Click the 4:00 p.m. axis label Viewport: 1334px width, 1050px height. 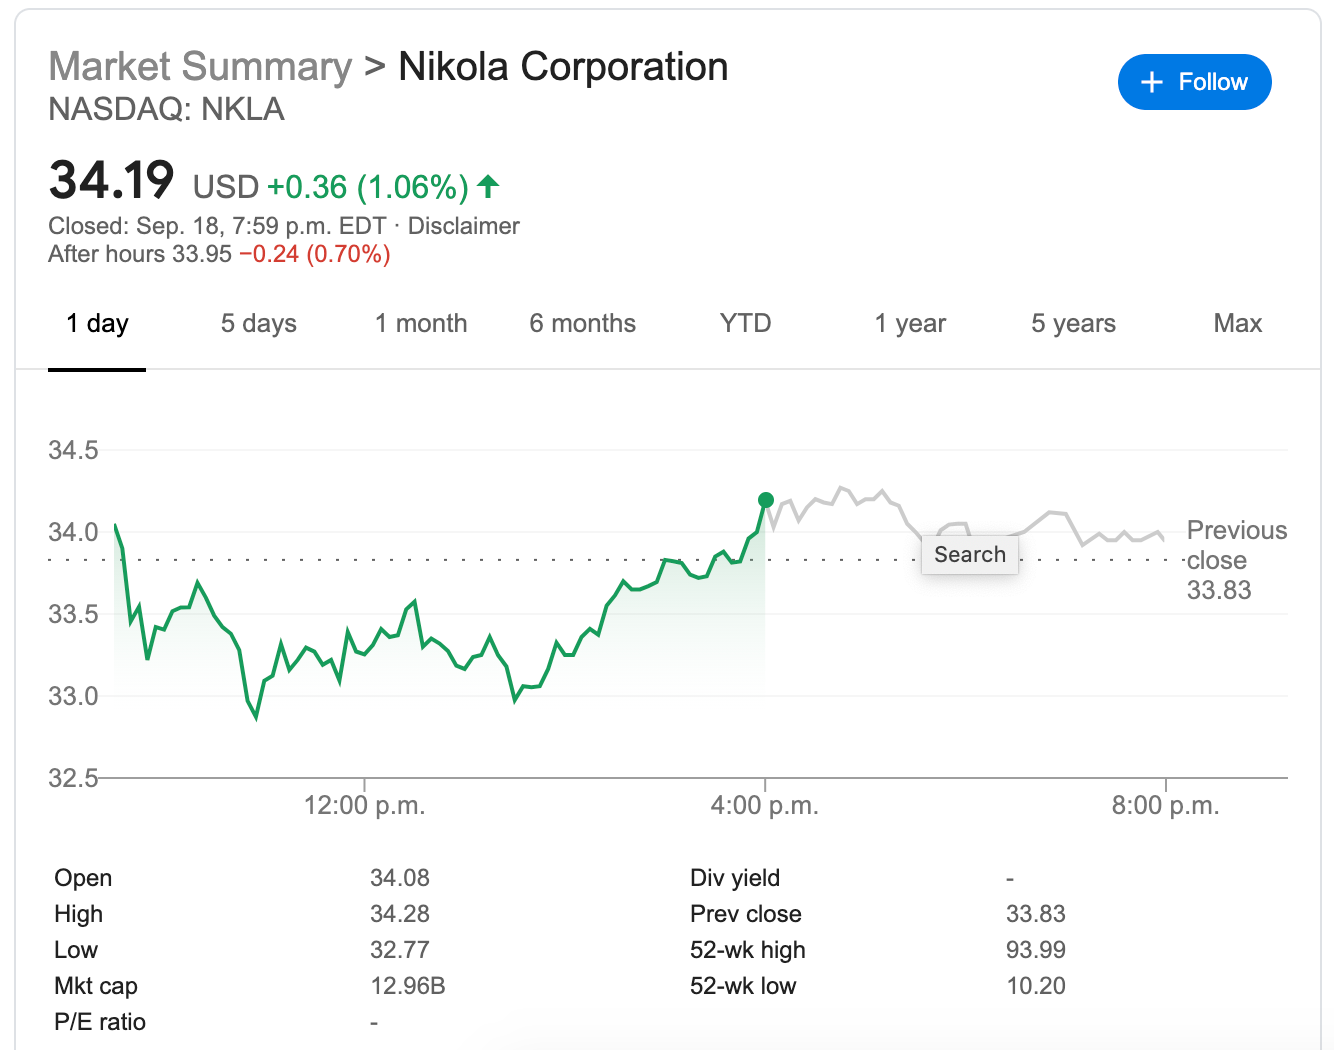[765, 806]
